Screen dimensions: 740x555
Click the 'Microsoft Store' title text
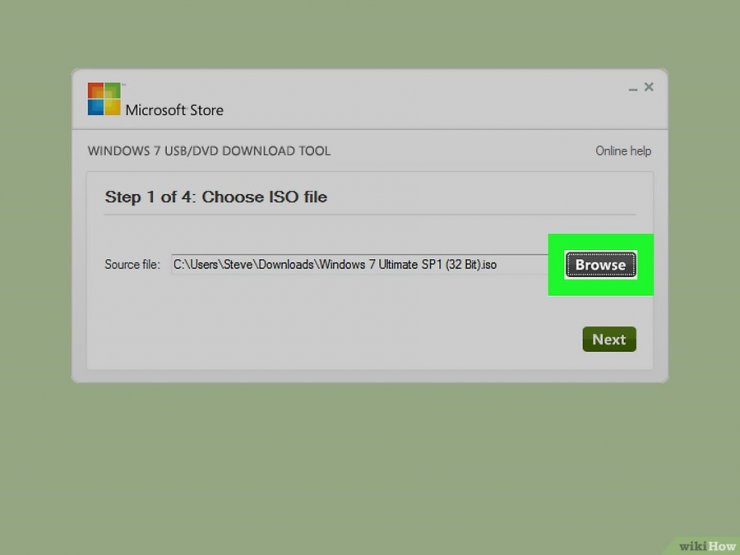pyautogui.click(x=174, y=110)
